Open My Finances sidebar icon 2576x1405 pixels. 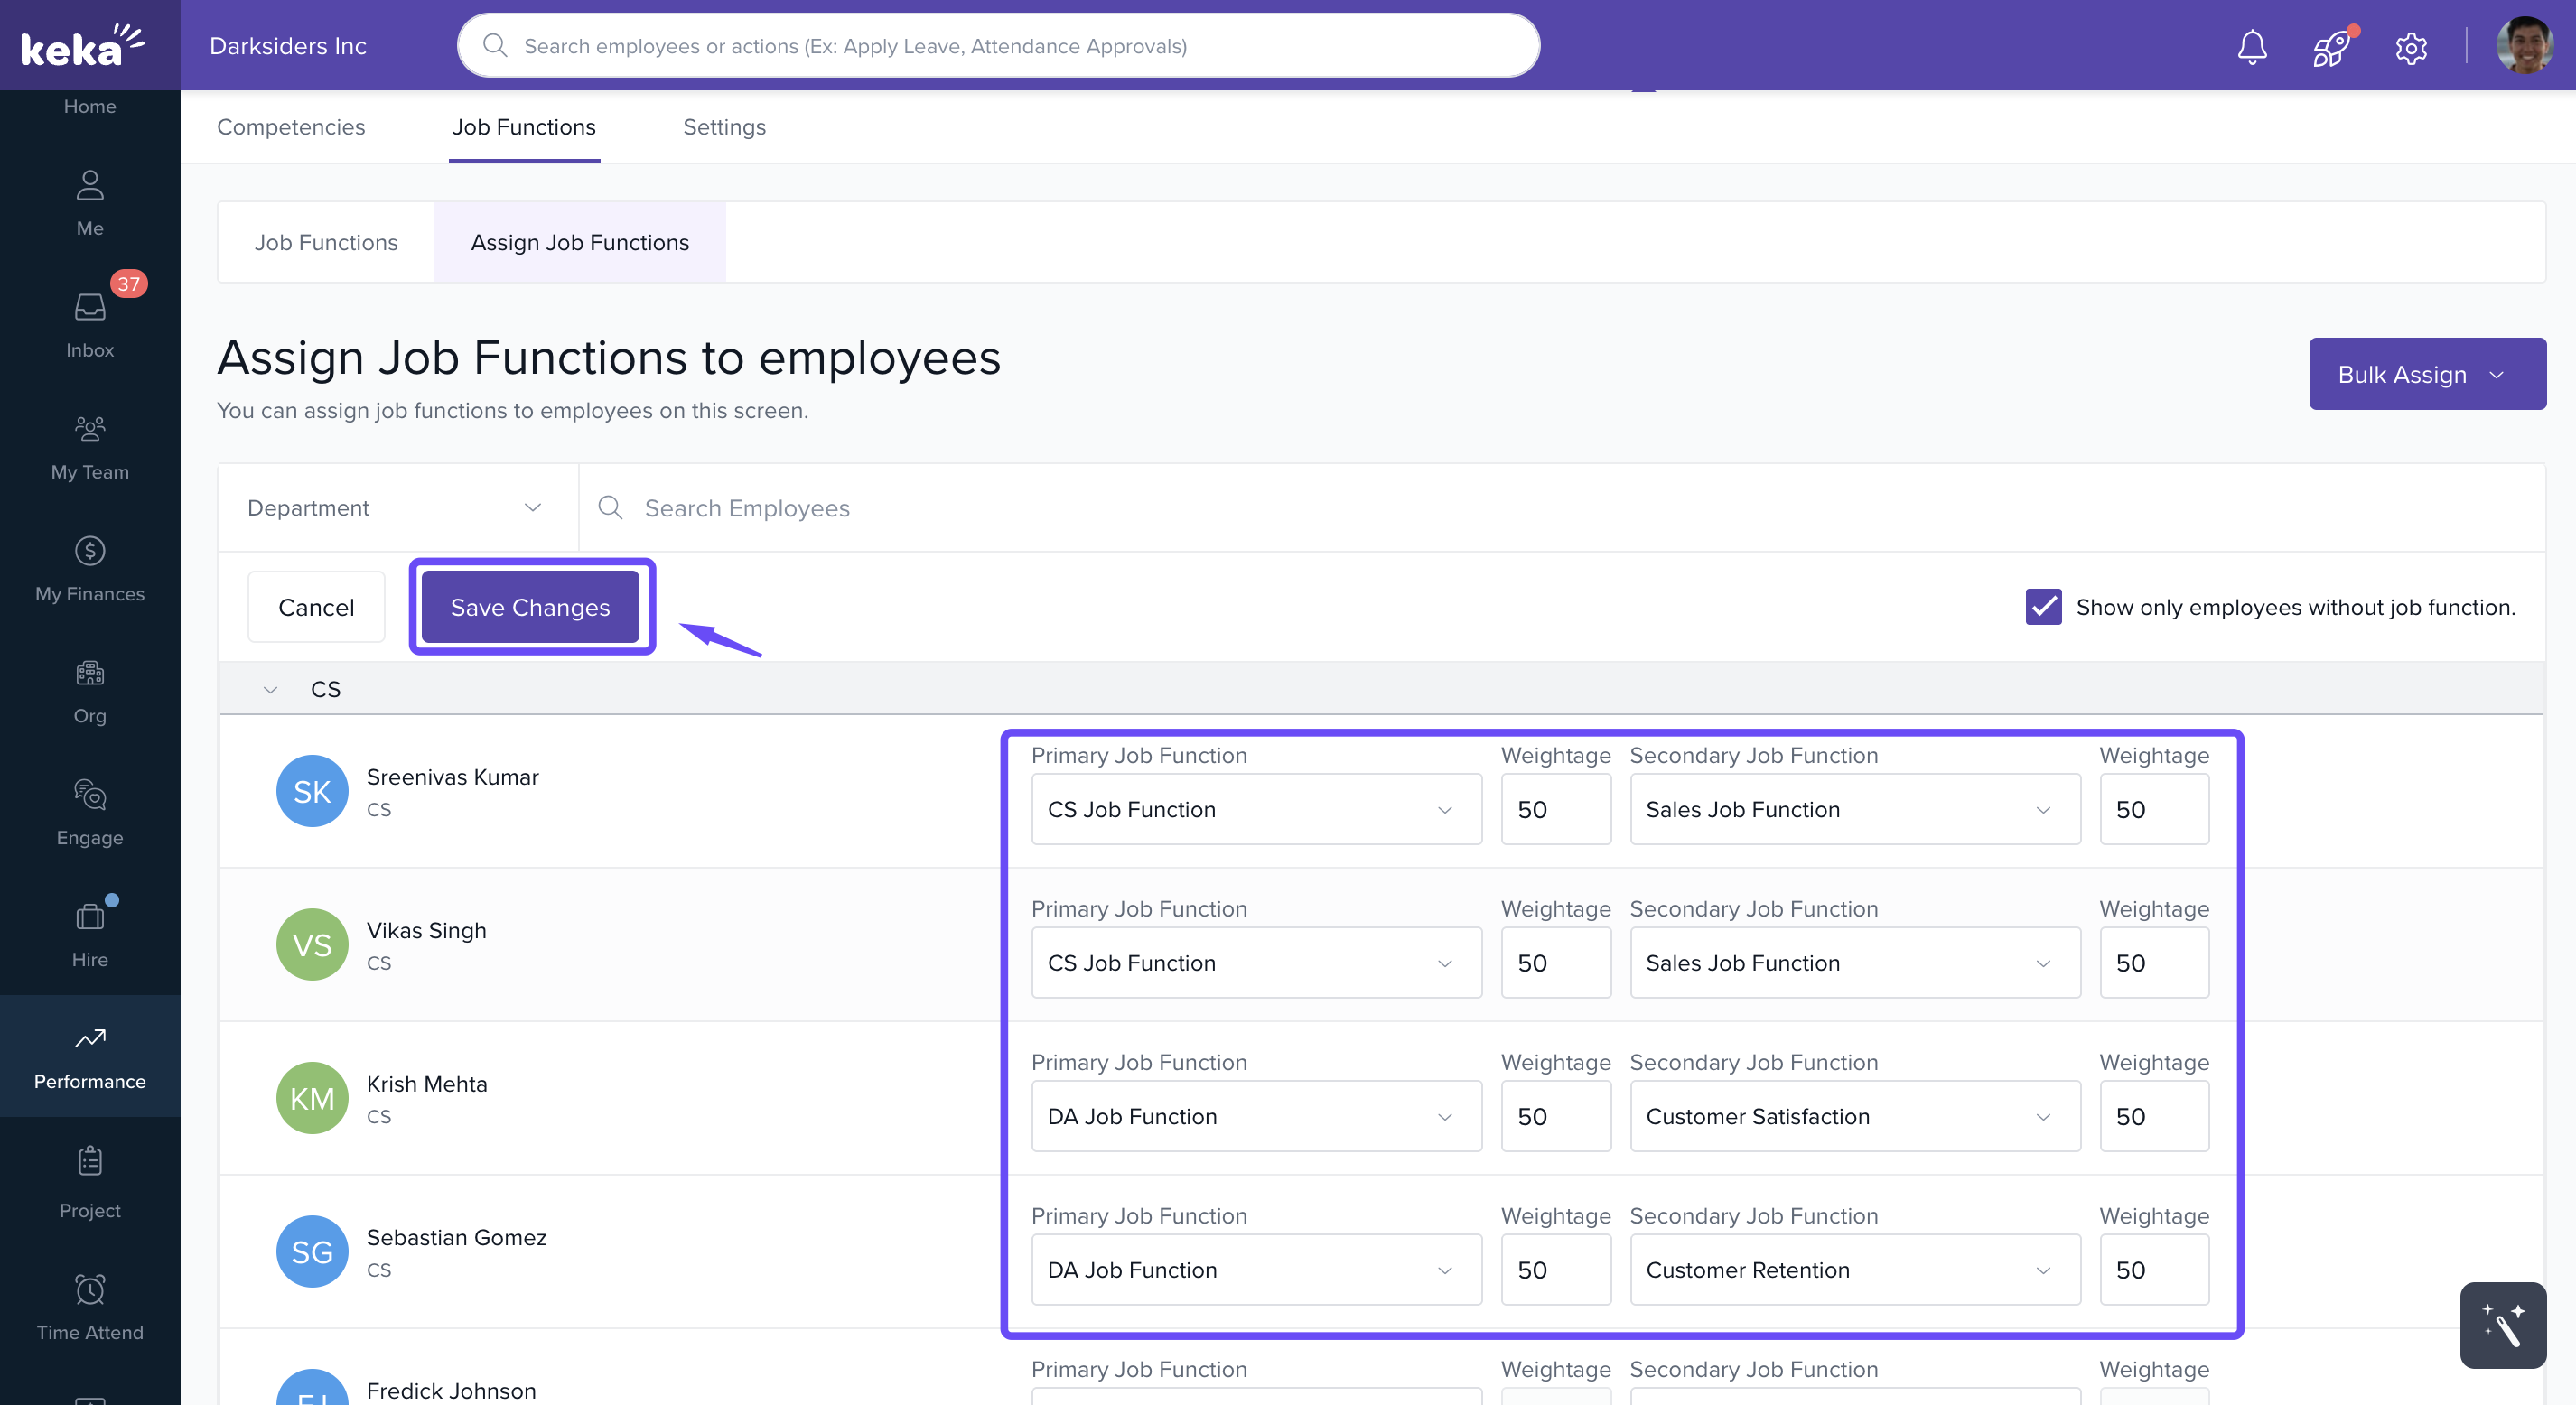tap(90, 569)
